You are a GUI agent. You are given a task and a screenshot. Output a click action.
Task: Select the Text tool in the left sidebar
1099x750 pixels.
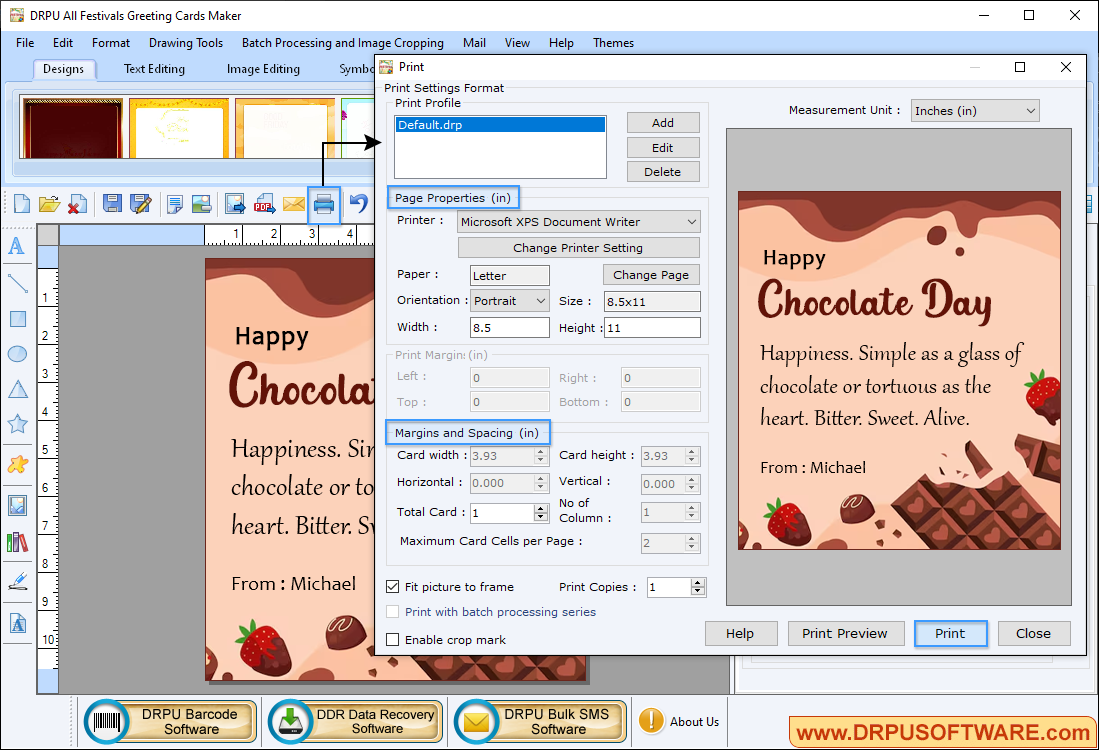(x=17, y=246)
